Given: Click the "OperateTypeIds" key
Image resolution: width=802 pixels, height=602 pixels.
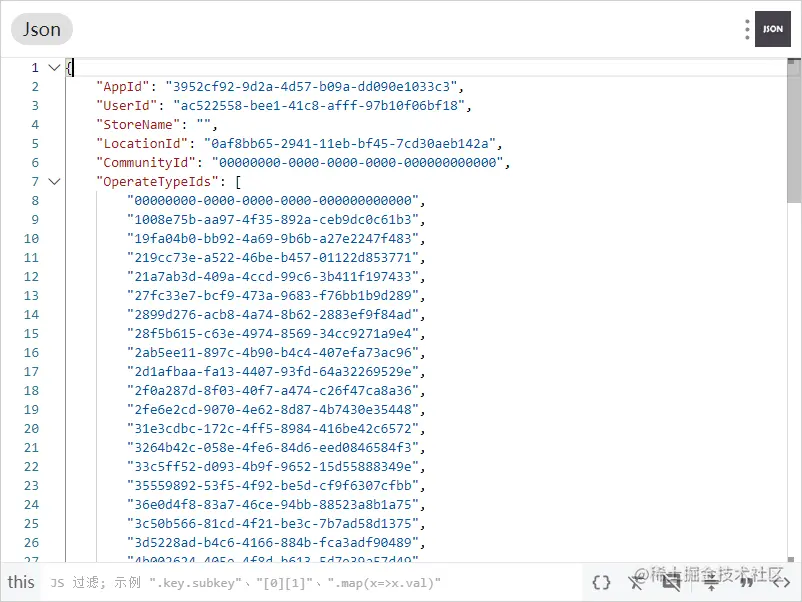Looking at the screenshot, I should pyautogui.click(x=158, y=182).
